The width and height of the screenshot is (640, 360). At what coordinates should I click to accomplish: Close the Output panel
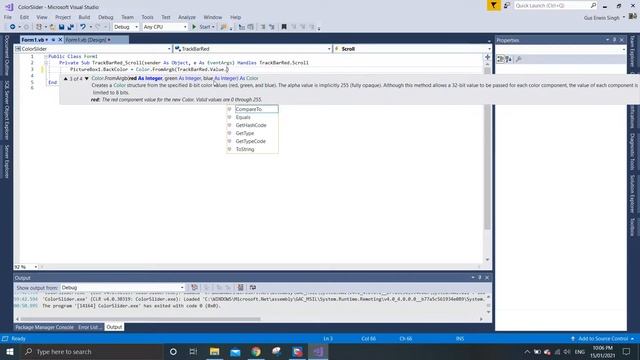point(487,278)
